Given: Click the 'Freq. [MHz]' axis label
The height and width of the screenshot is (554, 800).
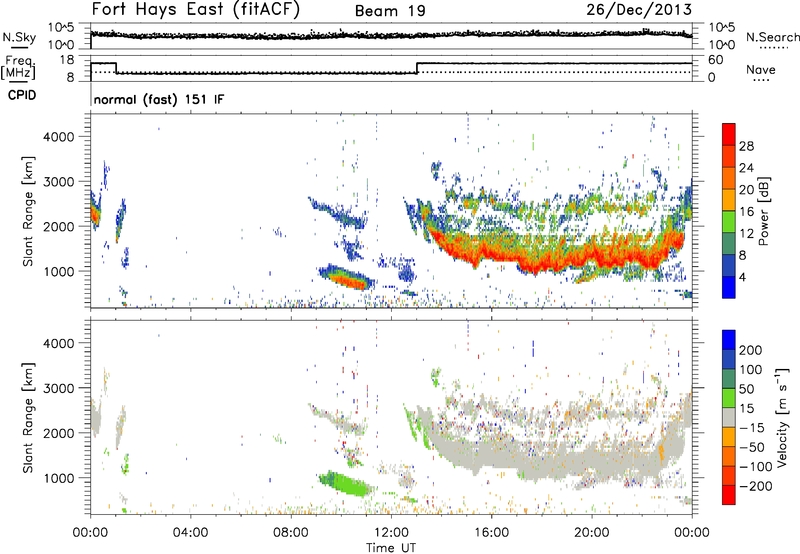Looking at the screenshot, I should click(x=19, y=67).
